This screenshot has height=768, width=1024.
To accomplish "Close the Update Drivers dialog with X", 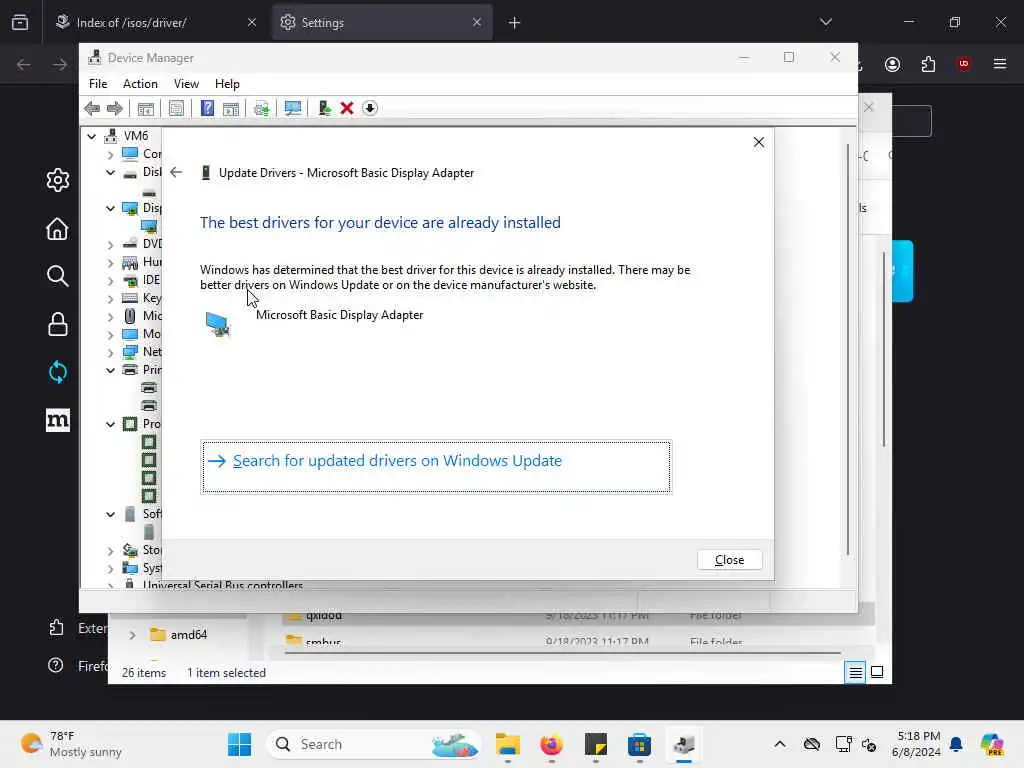I will tap(758, 142).
